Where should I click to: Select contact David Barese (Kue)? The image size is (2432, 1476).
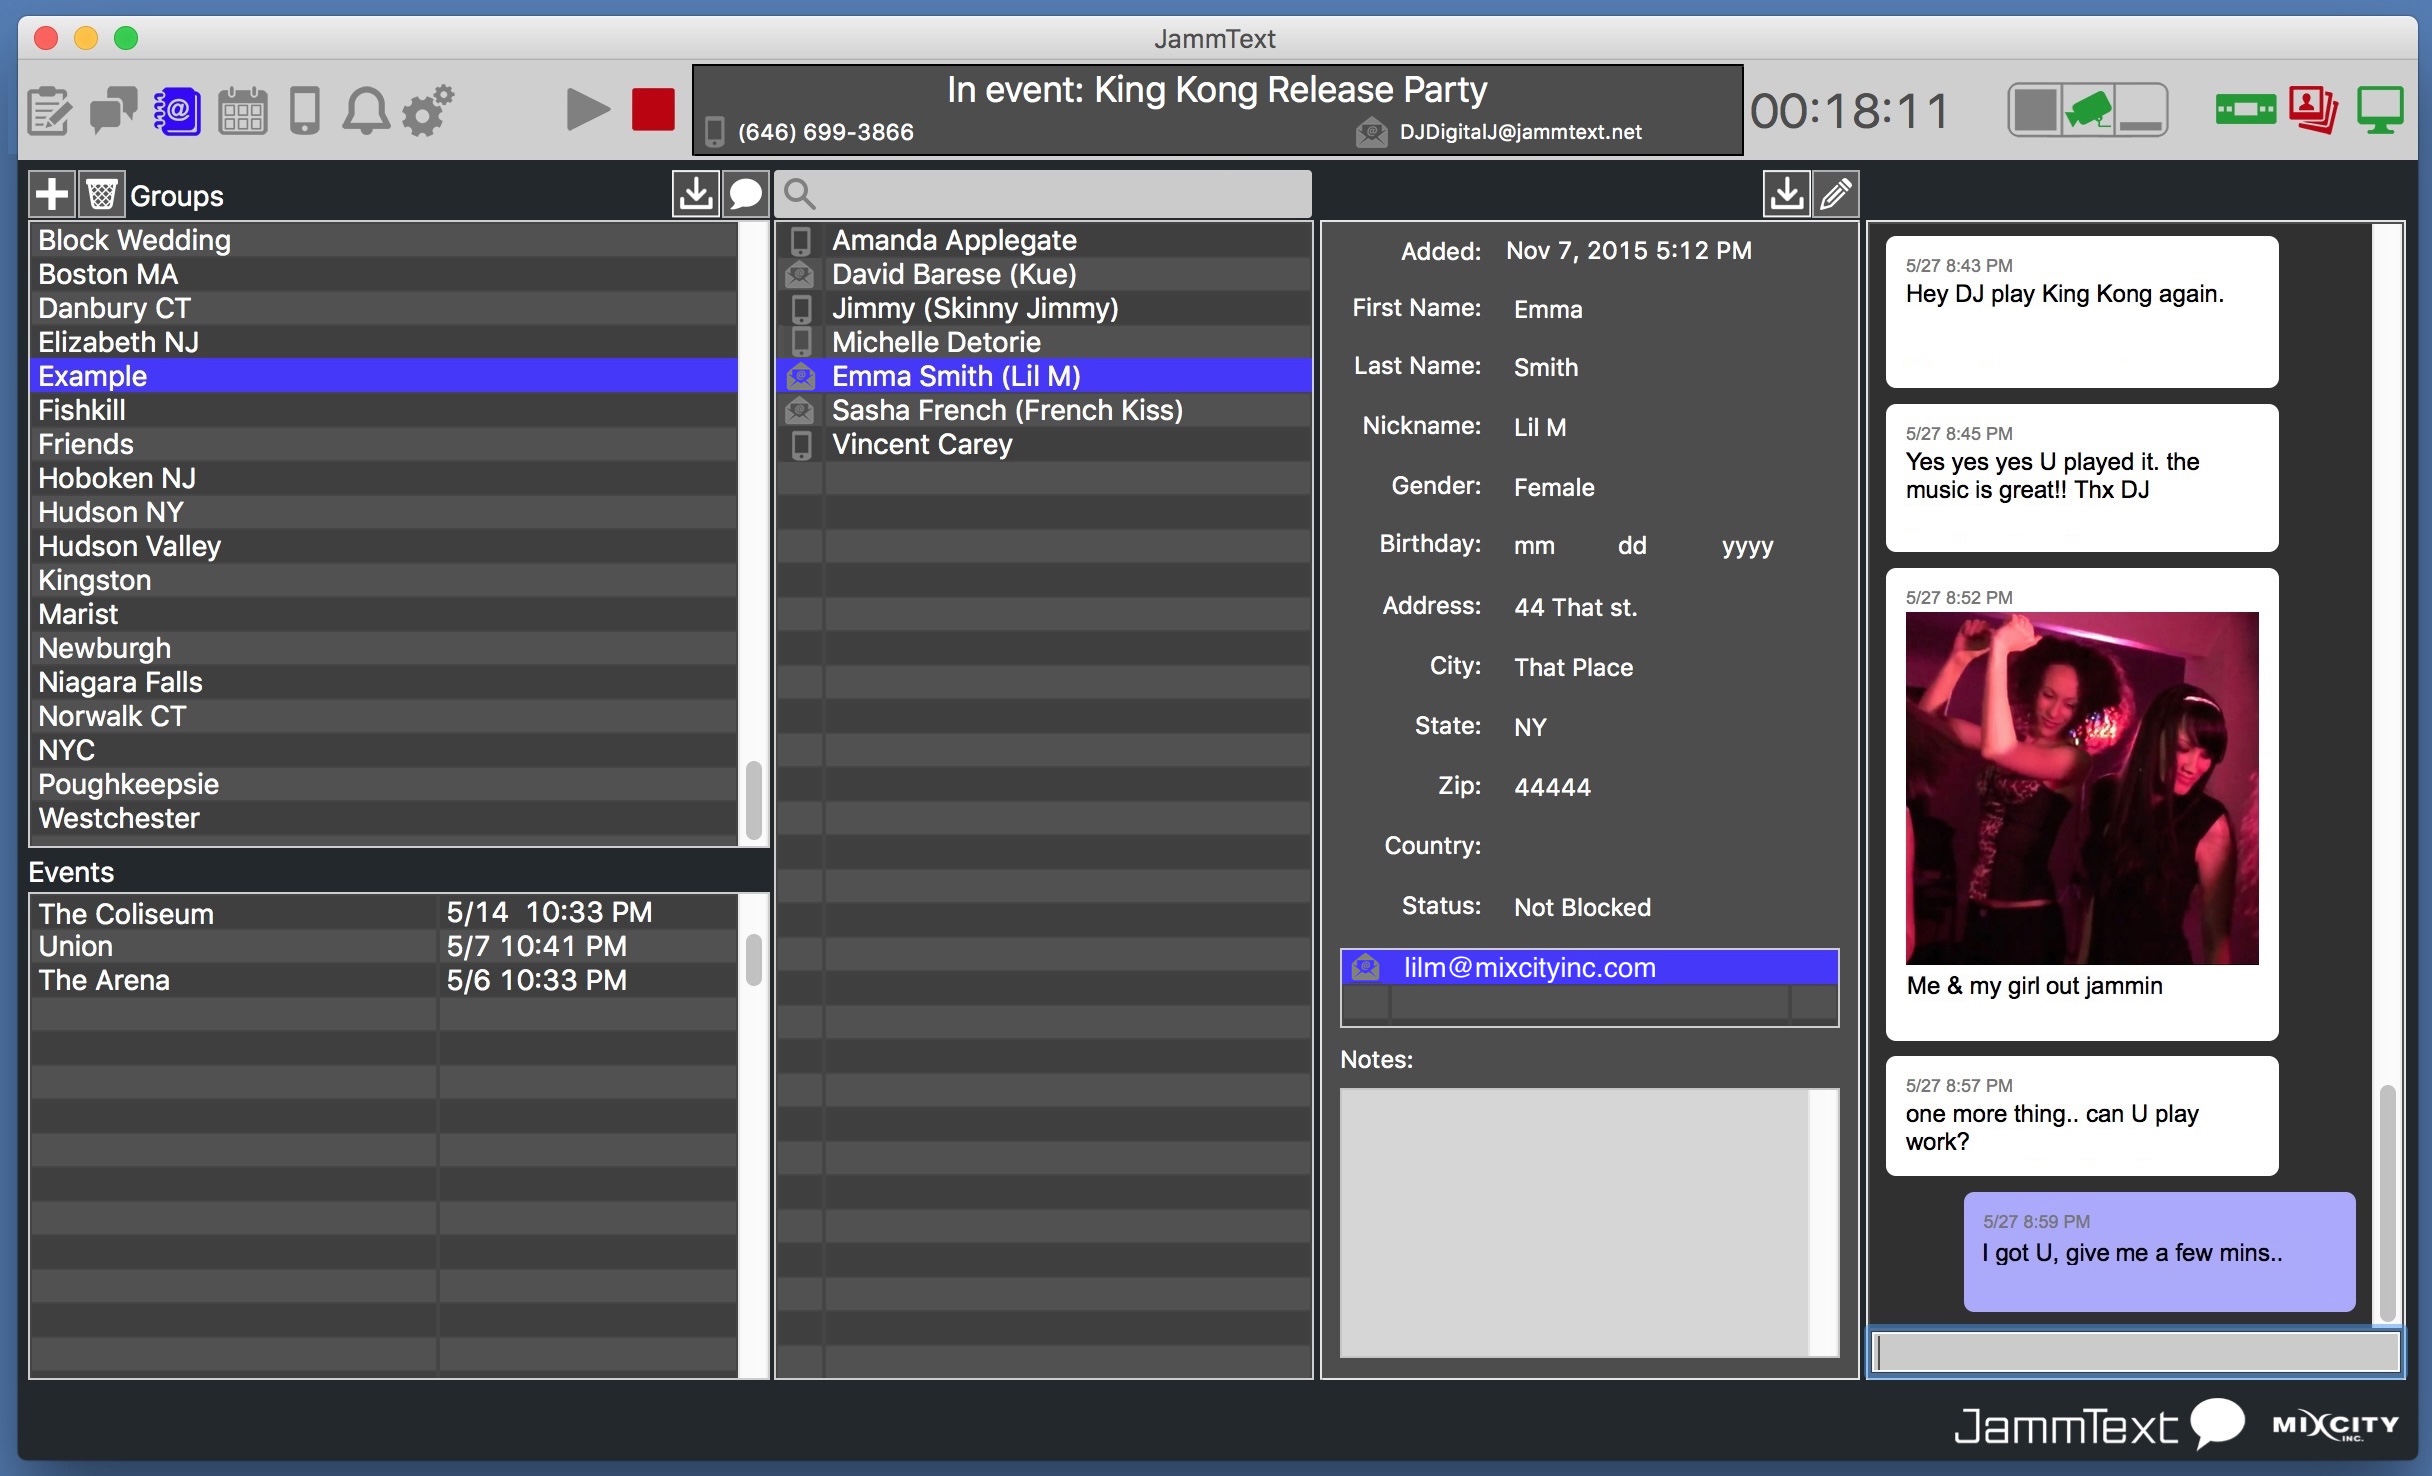pyautogui.click(x=1044, y=274)
